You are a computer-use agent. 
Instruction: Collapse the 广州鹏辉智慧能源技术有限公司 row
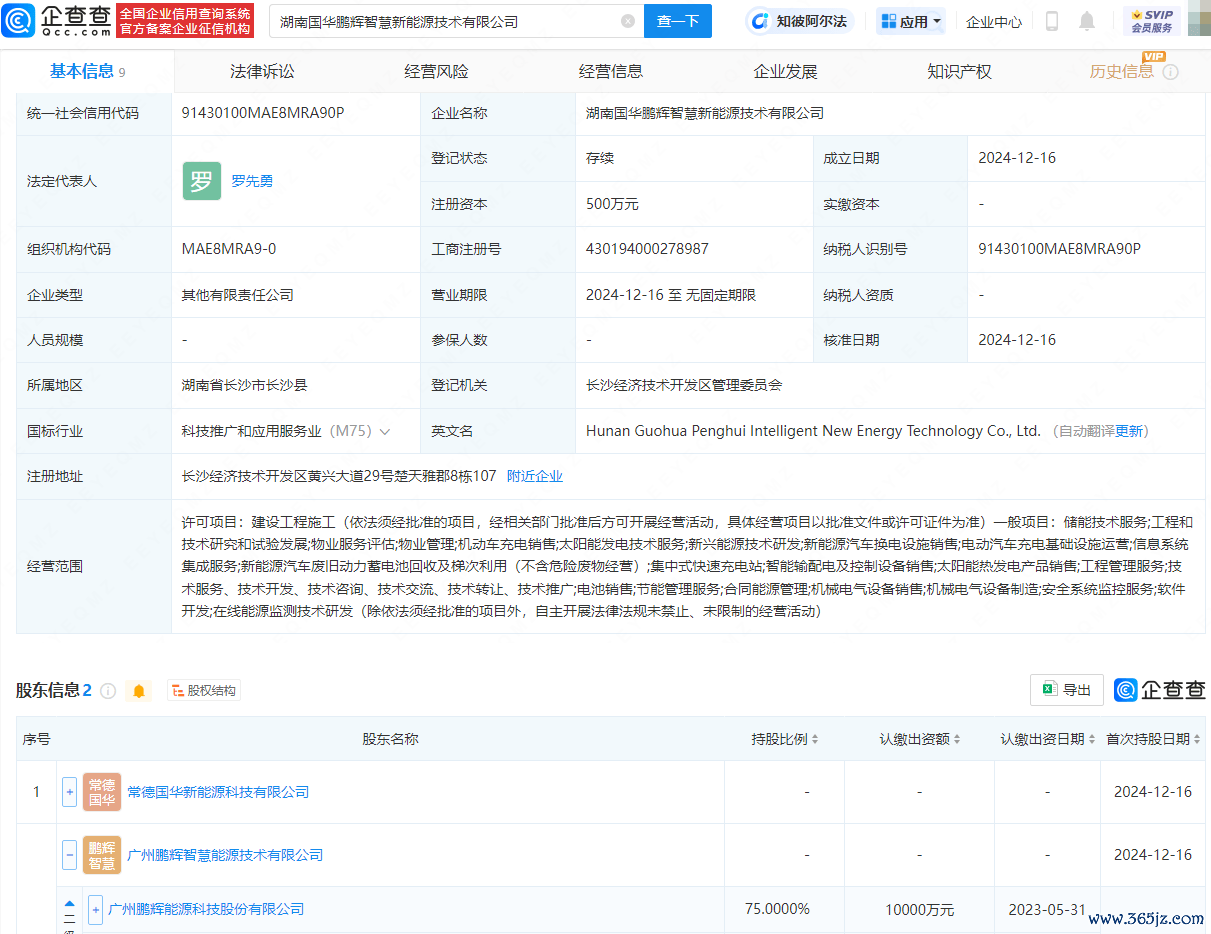69,855
